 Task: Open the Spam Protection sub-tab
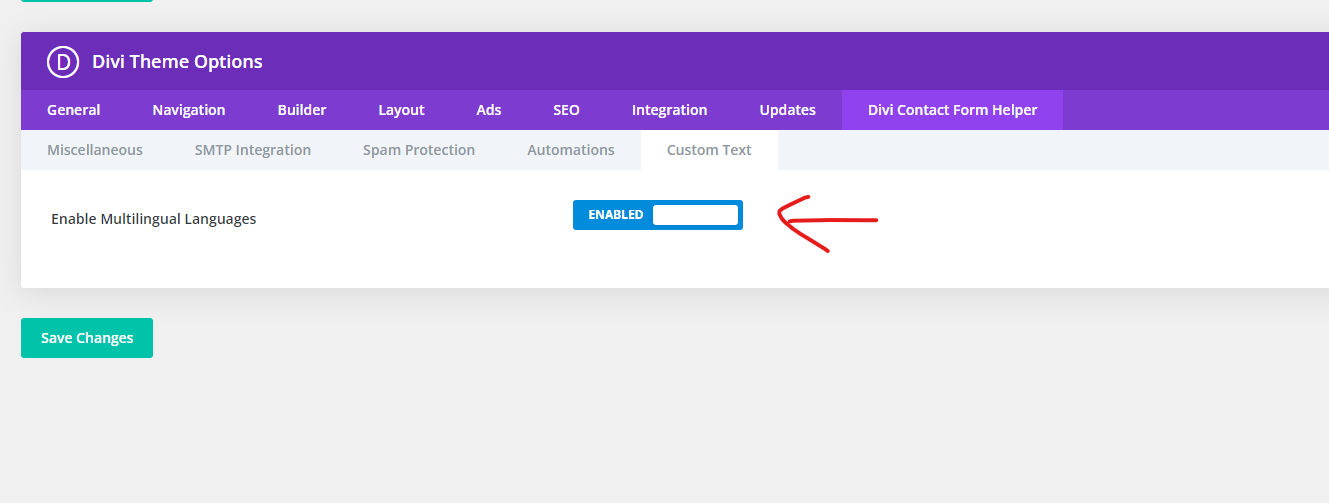[419, 150]
